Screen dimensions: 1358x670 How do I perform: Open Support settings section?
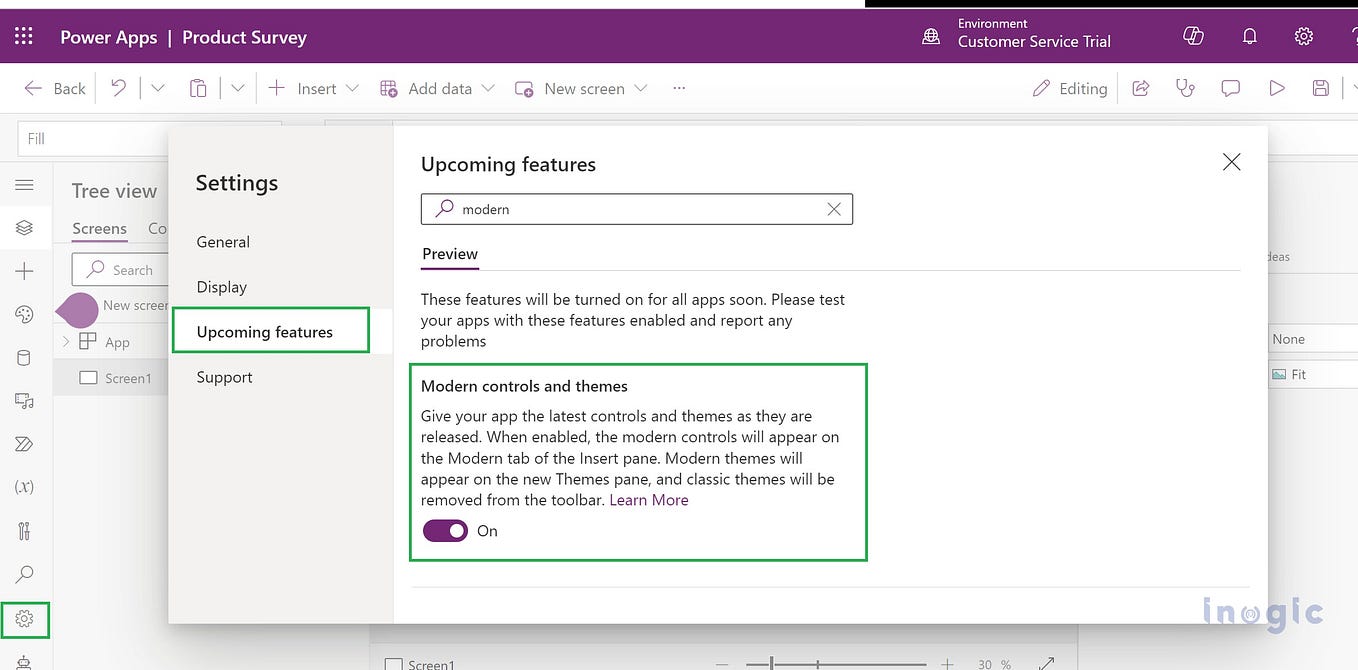(x=224, y=377)
